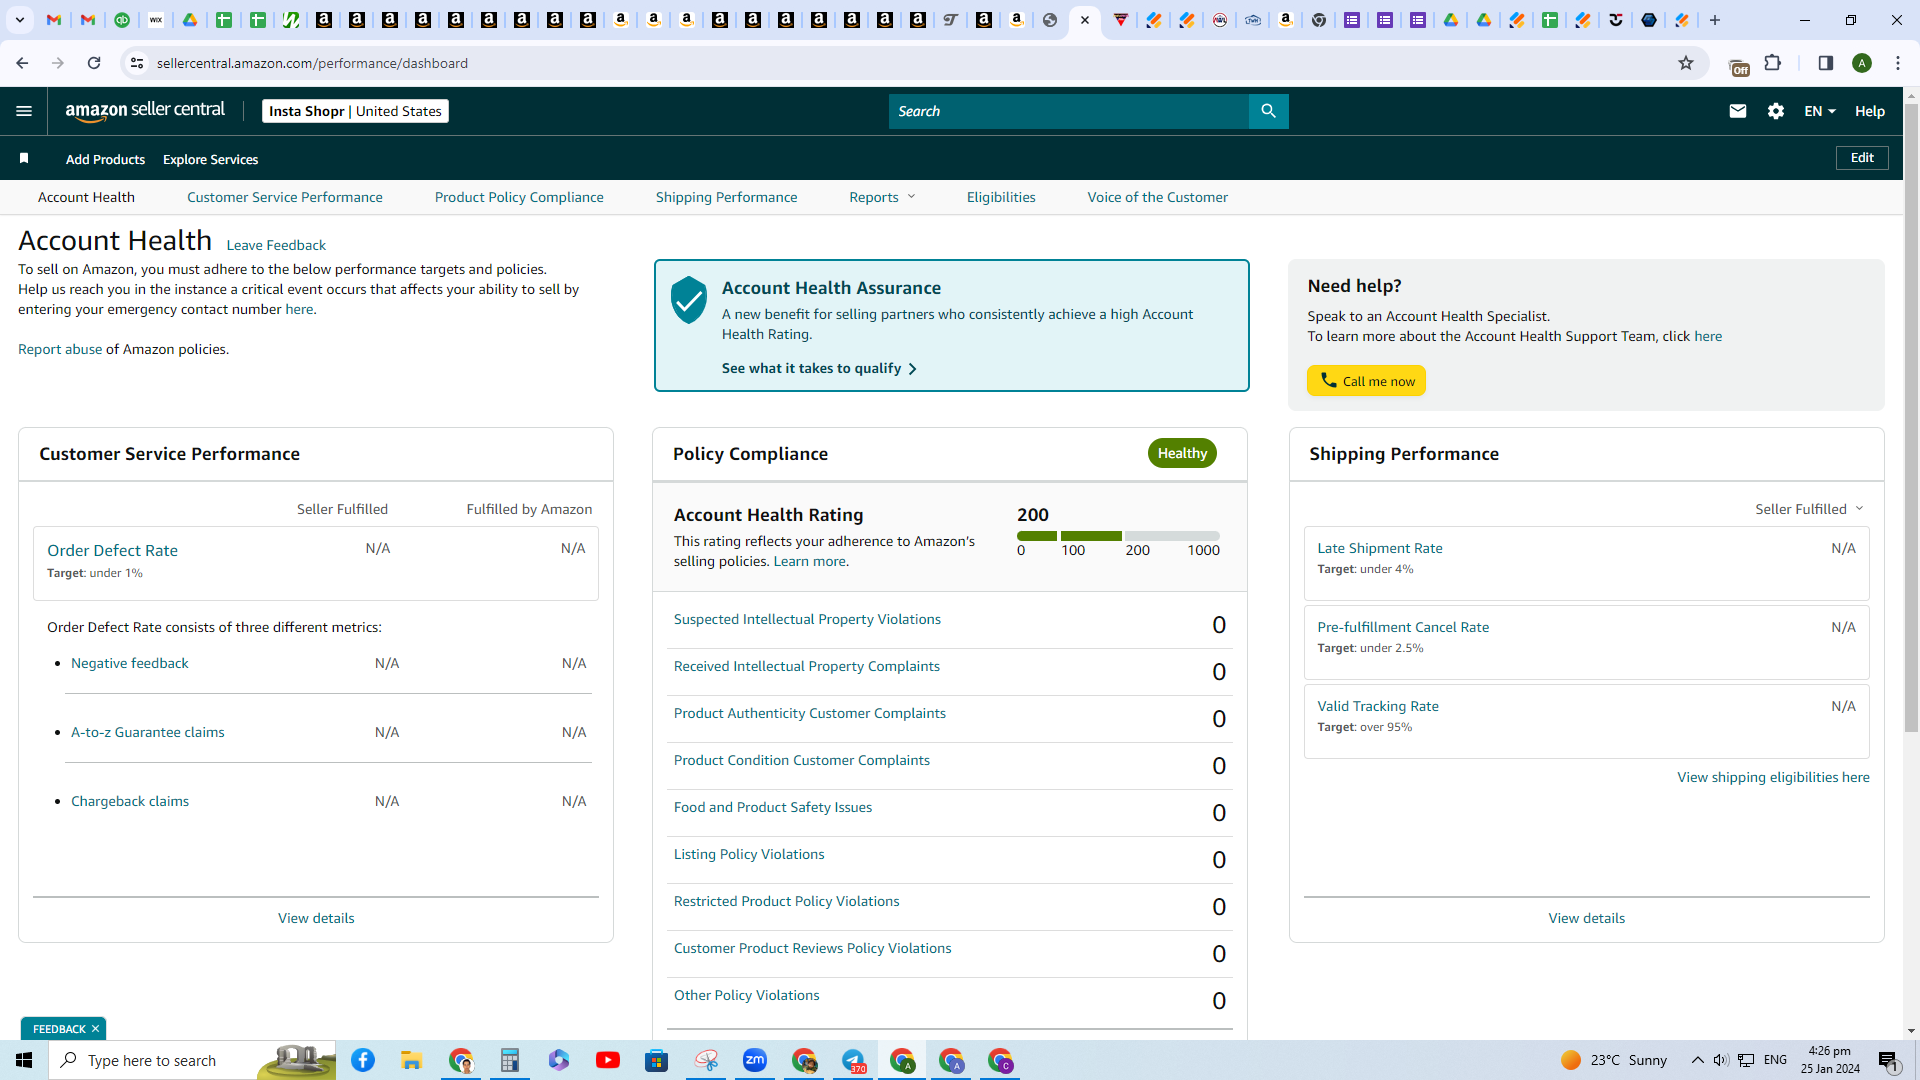Click the Account Health Assurance shield icon
1920x1080 pixels.
(x=688, y=300)
